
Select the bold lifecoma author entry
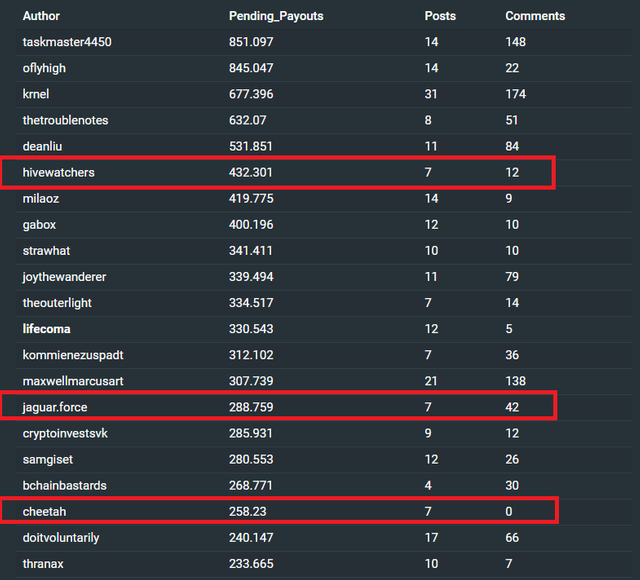coord(47,329)
